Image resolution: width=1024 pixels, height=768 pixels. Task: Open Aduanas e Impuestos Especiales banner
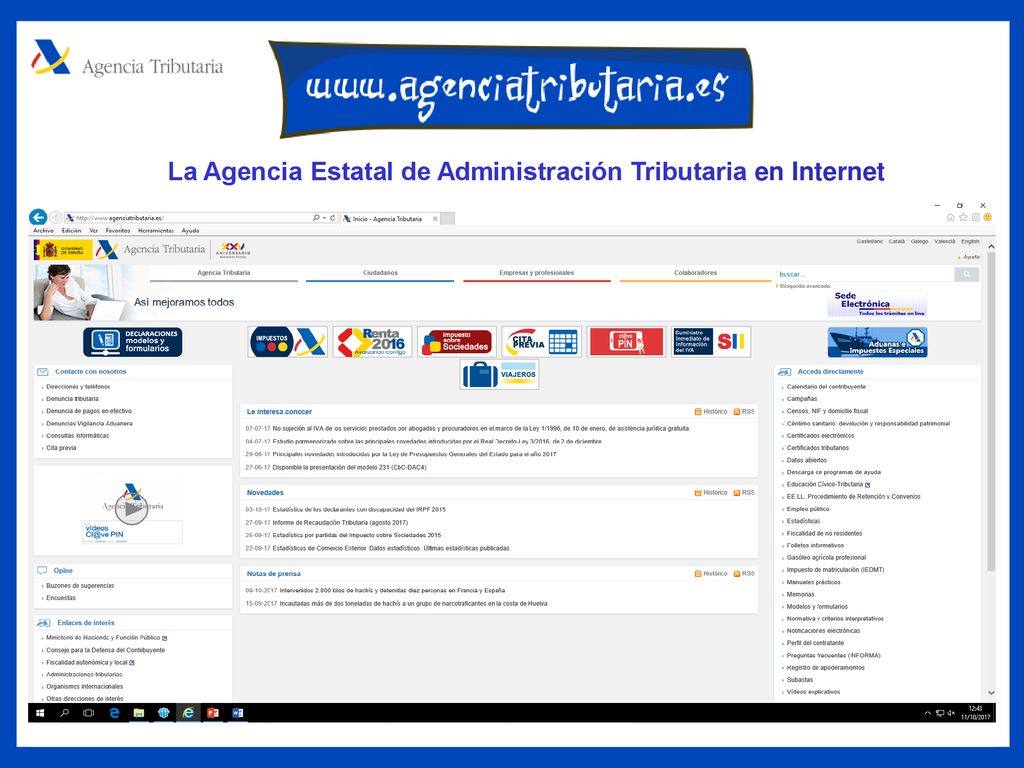tap(877, 342)
